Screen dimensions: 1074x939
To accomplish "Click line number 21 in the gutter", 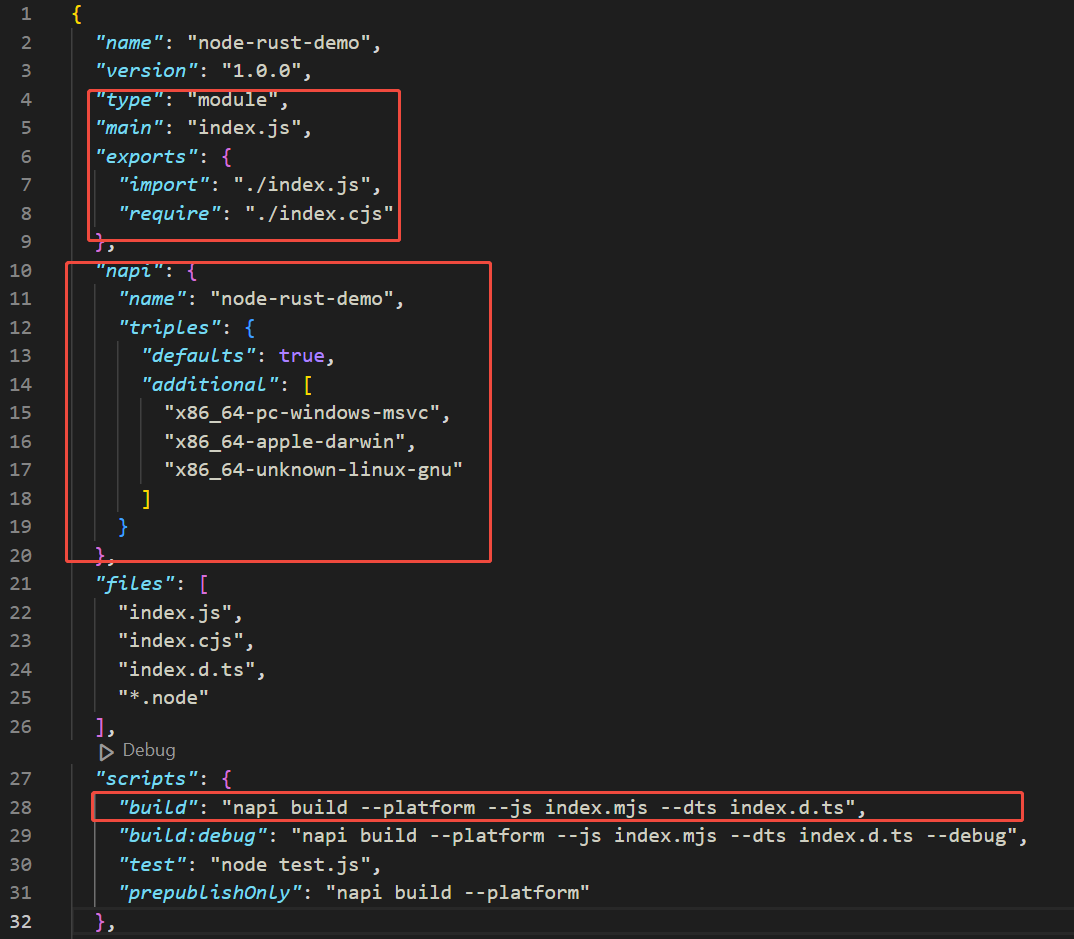I will [21, 584].
